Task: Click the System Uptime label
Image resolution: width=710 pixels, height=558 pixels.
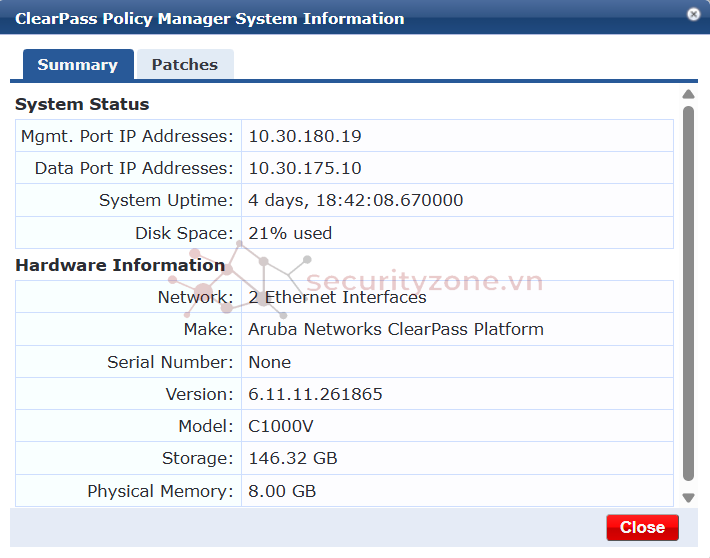Action: (x=166, y=201)
